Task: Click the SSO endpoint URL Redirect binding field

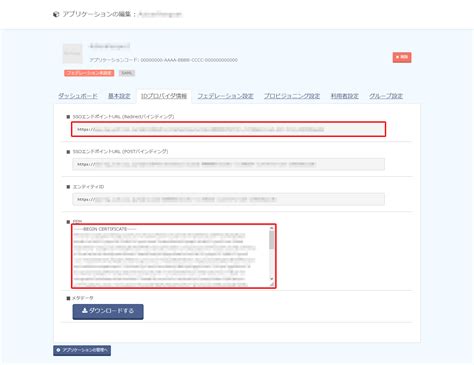Action: 228,129
